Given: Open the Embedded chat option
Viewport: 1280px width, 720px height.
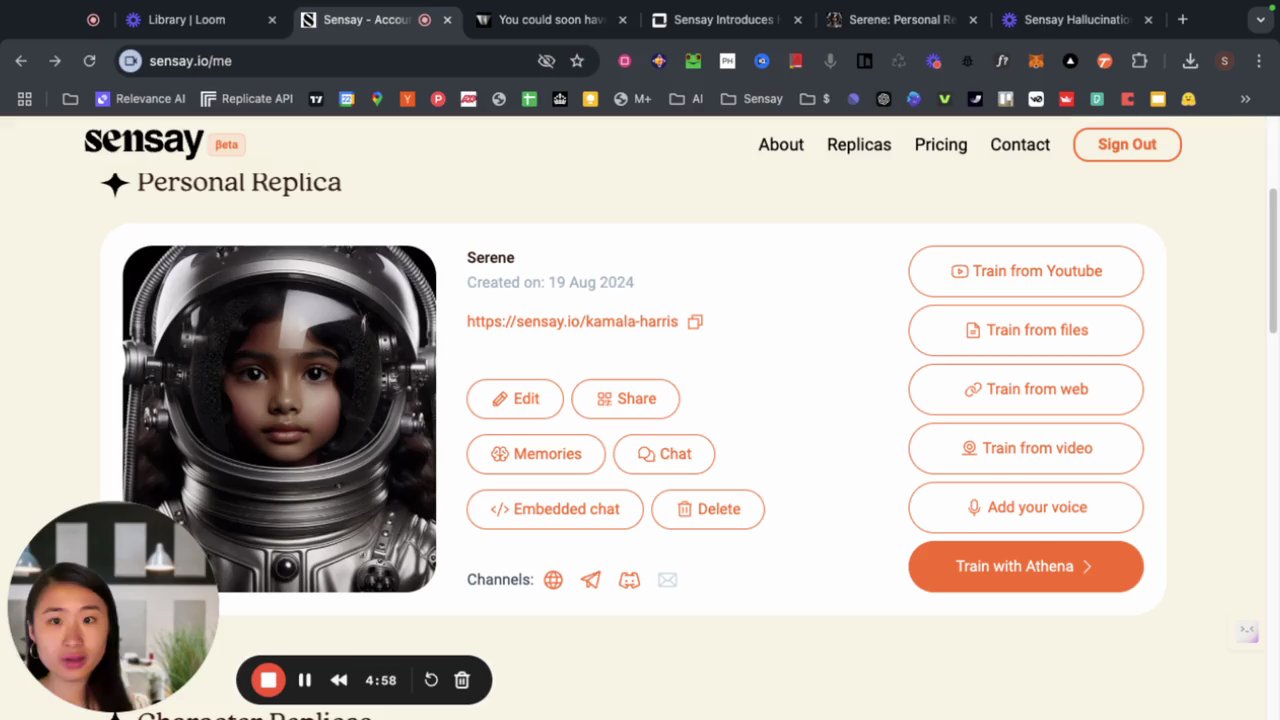Looking at the screenshot, I should (x=555, y=509).
